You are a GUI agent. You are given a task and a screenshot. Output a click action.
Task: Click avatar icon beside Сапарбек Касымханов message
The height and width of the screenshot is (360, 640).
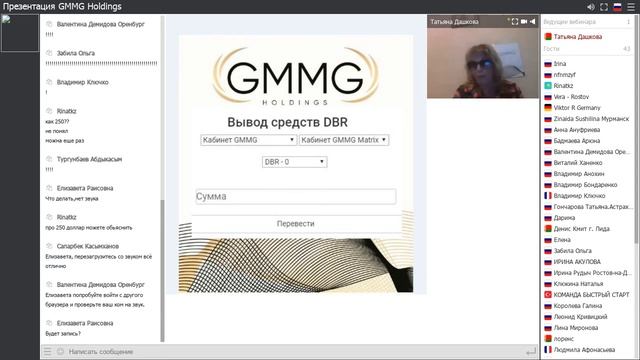click(49, 246)
